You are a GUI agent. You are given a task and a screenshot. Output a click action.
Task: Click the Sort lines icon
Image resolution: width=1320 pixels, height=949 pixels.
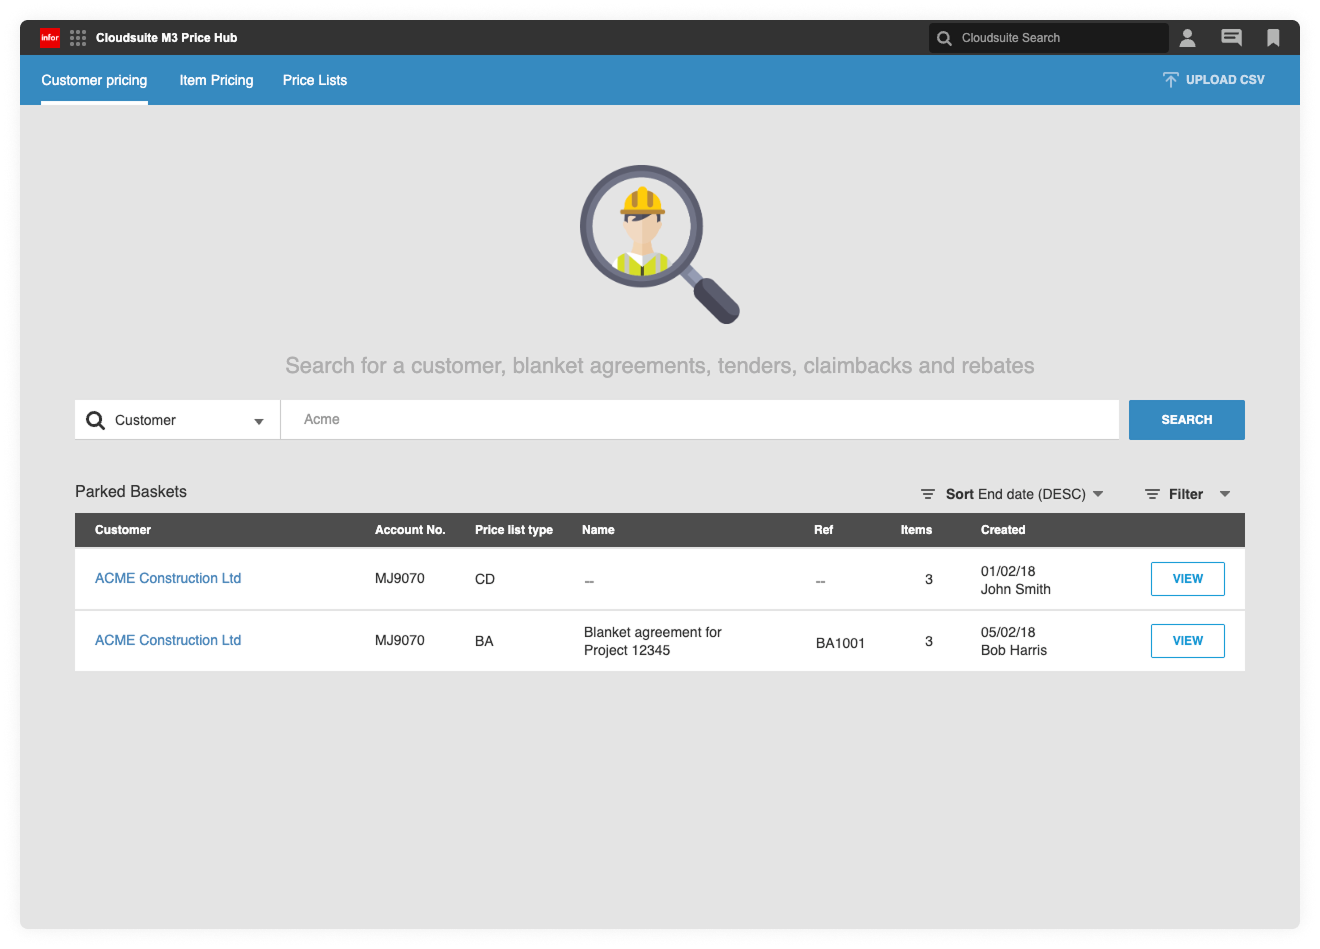[x=928, y=494]
